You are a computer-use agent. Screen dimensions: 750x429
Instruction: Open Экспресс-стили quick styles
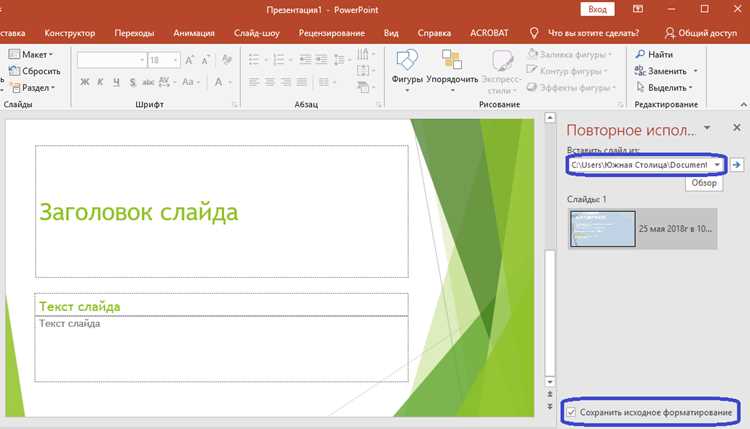pyautogui.click(x=501, y=72)
